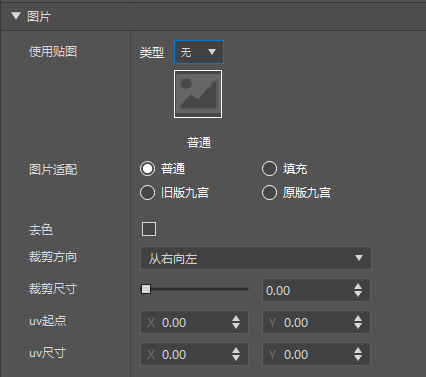Click the 图片 section header title

point(39,16)
